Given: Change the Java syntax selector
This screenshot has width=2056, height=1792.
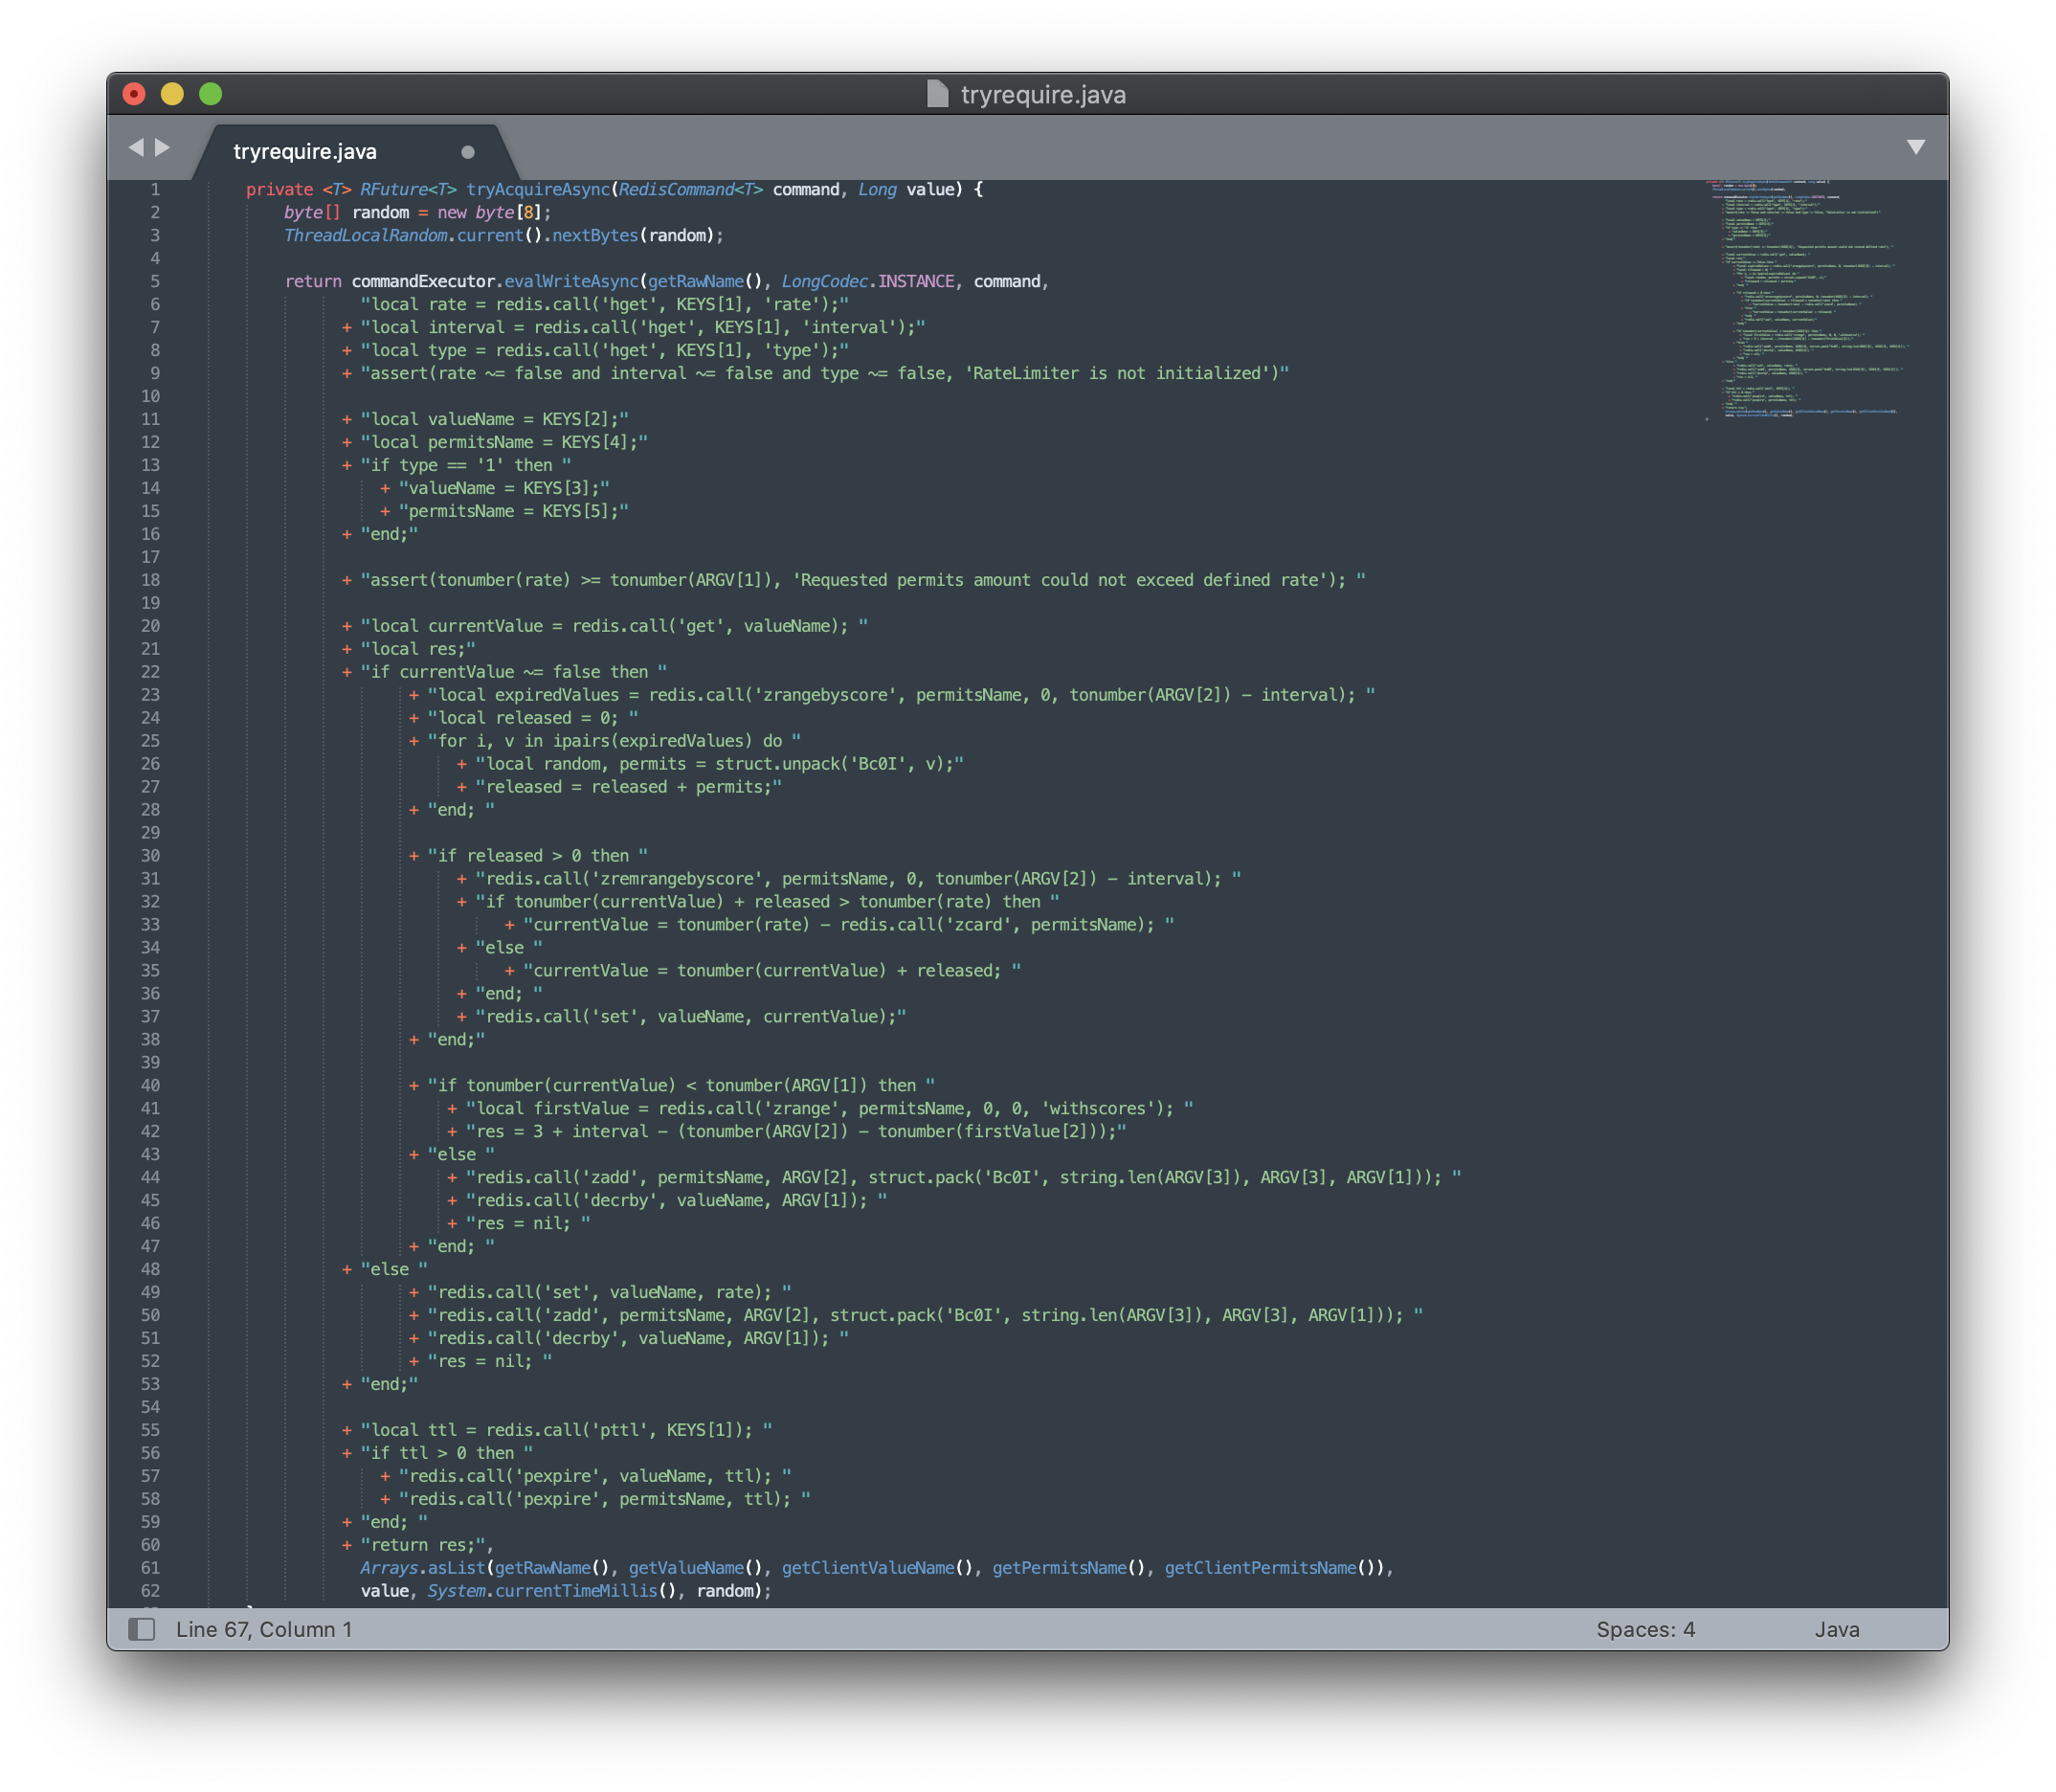Looking at the screenshot, I should [x=1837, y=1629].
